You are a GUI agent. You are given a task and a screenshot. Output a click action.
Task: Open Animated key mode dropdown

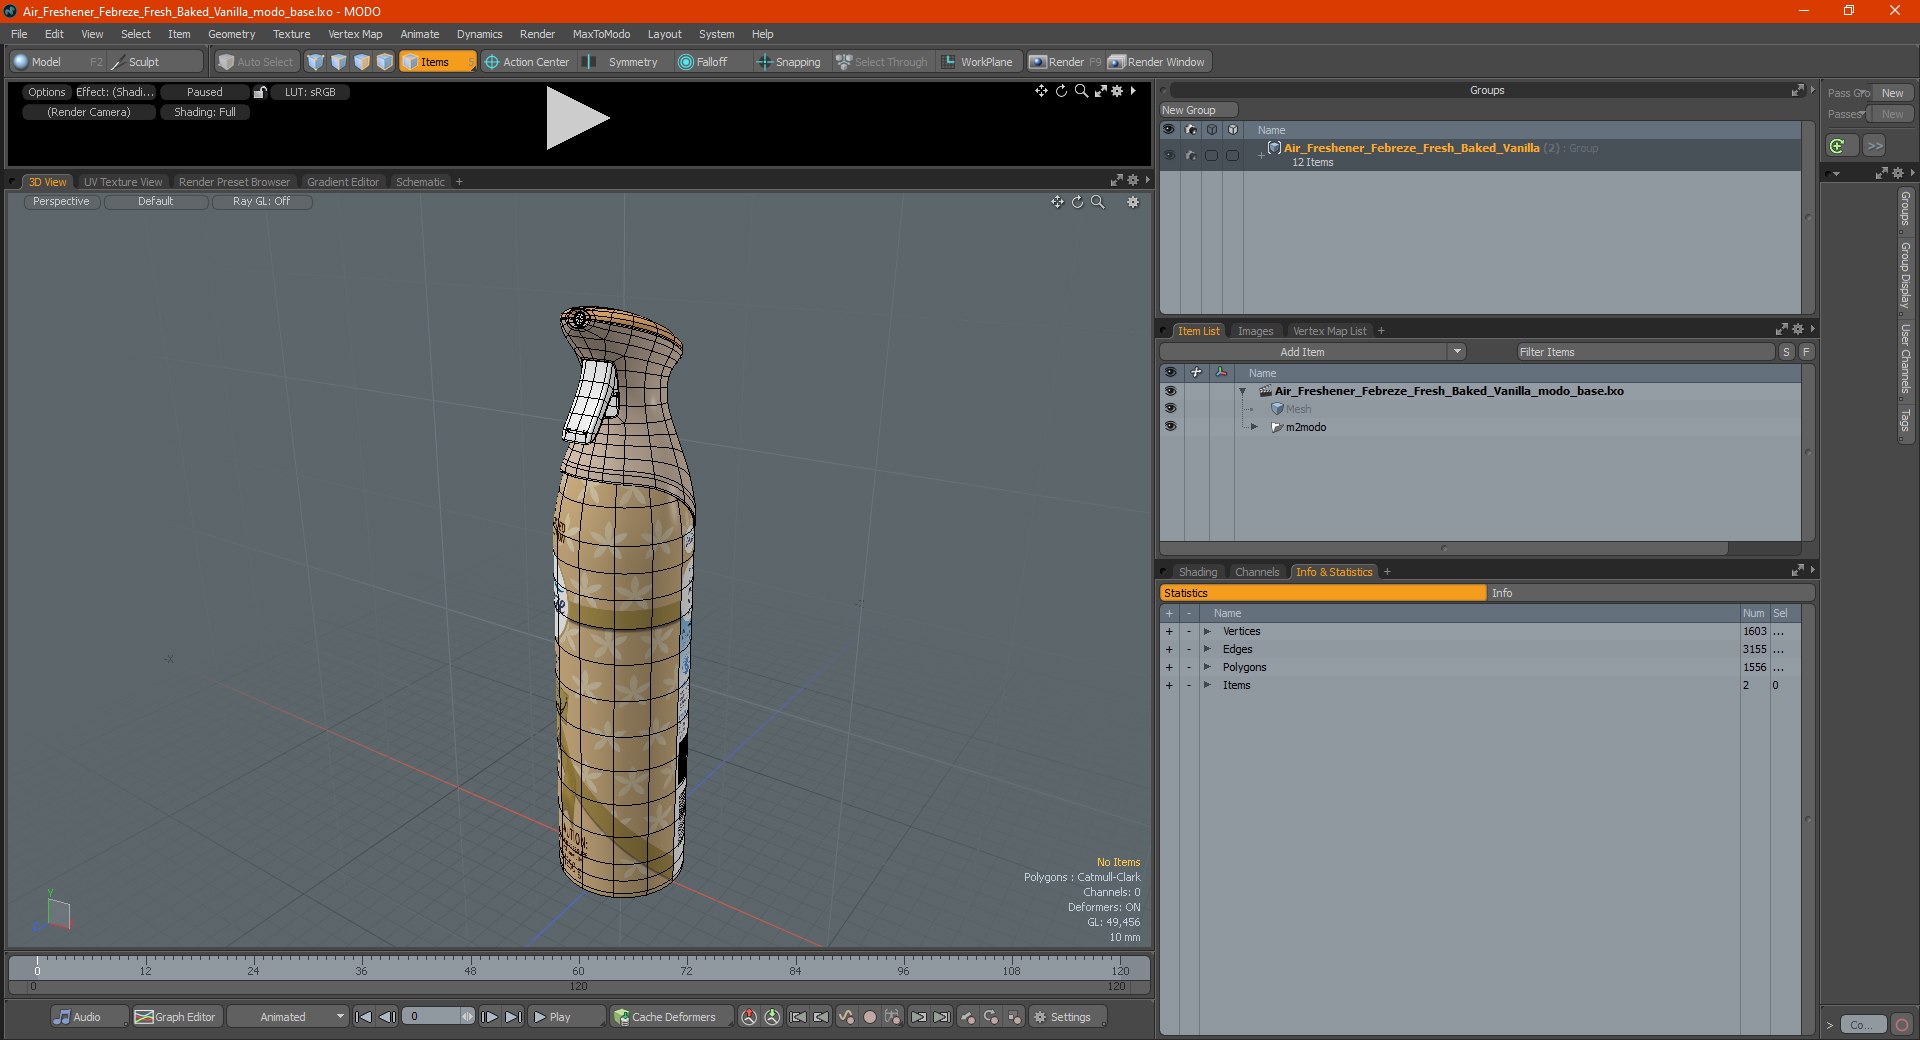point(287,1017)
